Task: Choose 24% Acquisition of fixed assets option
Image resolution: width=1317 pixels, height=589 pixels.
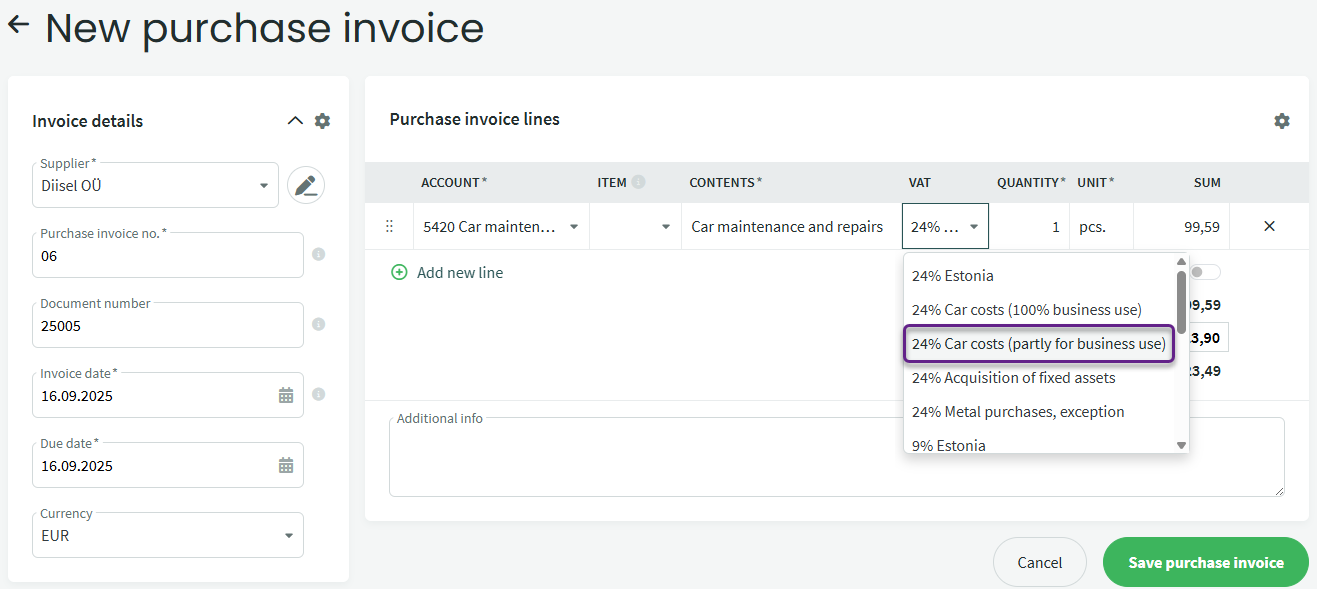Action: click(x=1013, y=378)
